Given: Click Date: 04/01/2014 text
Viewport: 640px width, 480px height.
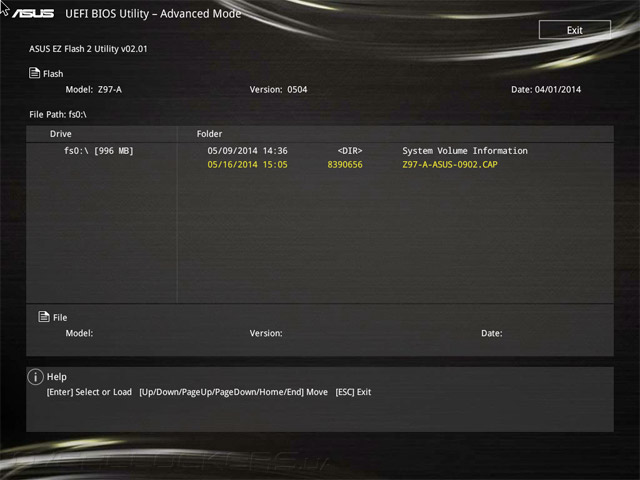Looking at the screenshot, I should pos(546,89).
